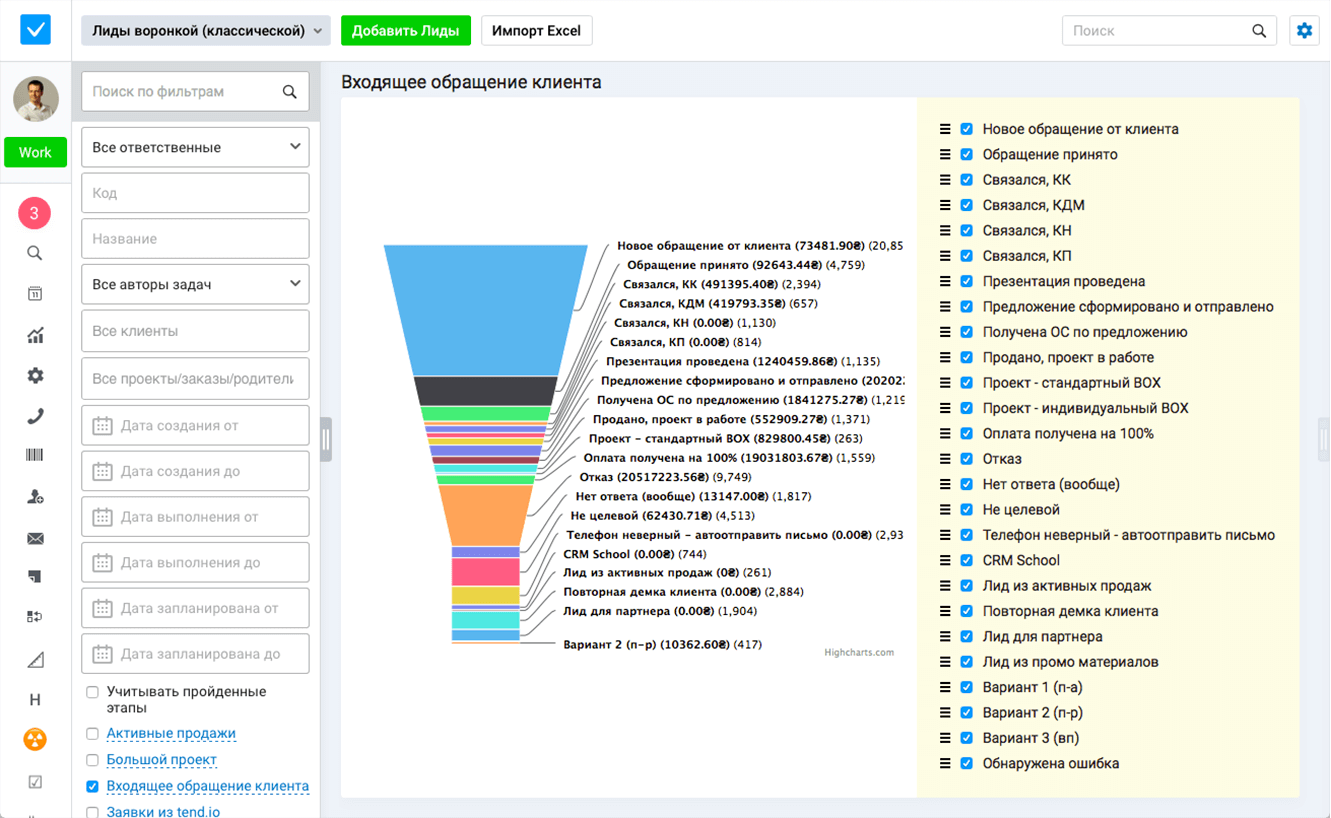Expand the Все ответственные dropdown

click(195, 147)
